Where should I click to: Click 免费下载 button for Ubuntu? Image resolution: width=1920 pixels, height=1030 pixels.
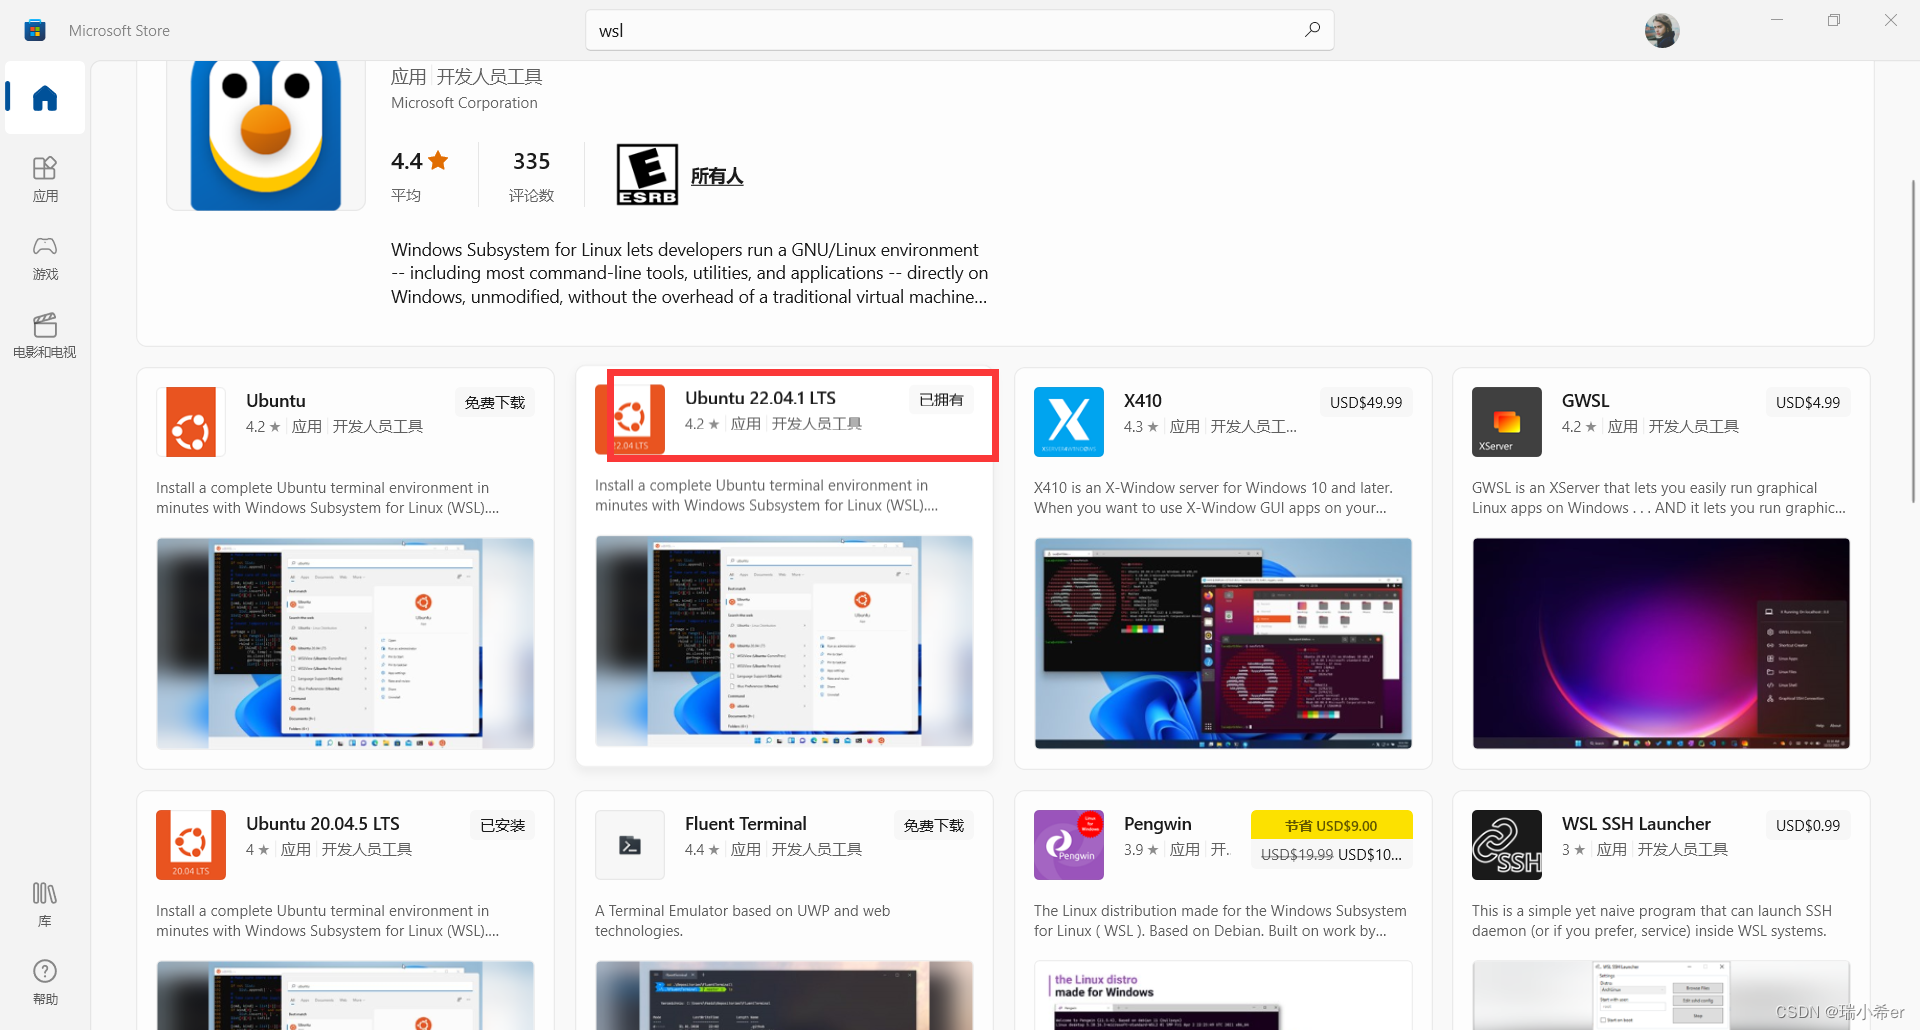(495, 402)
